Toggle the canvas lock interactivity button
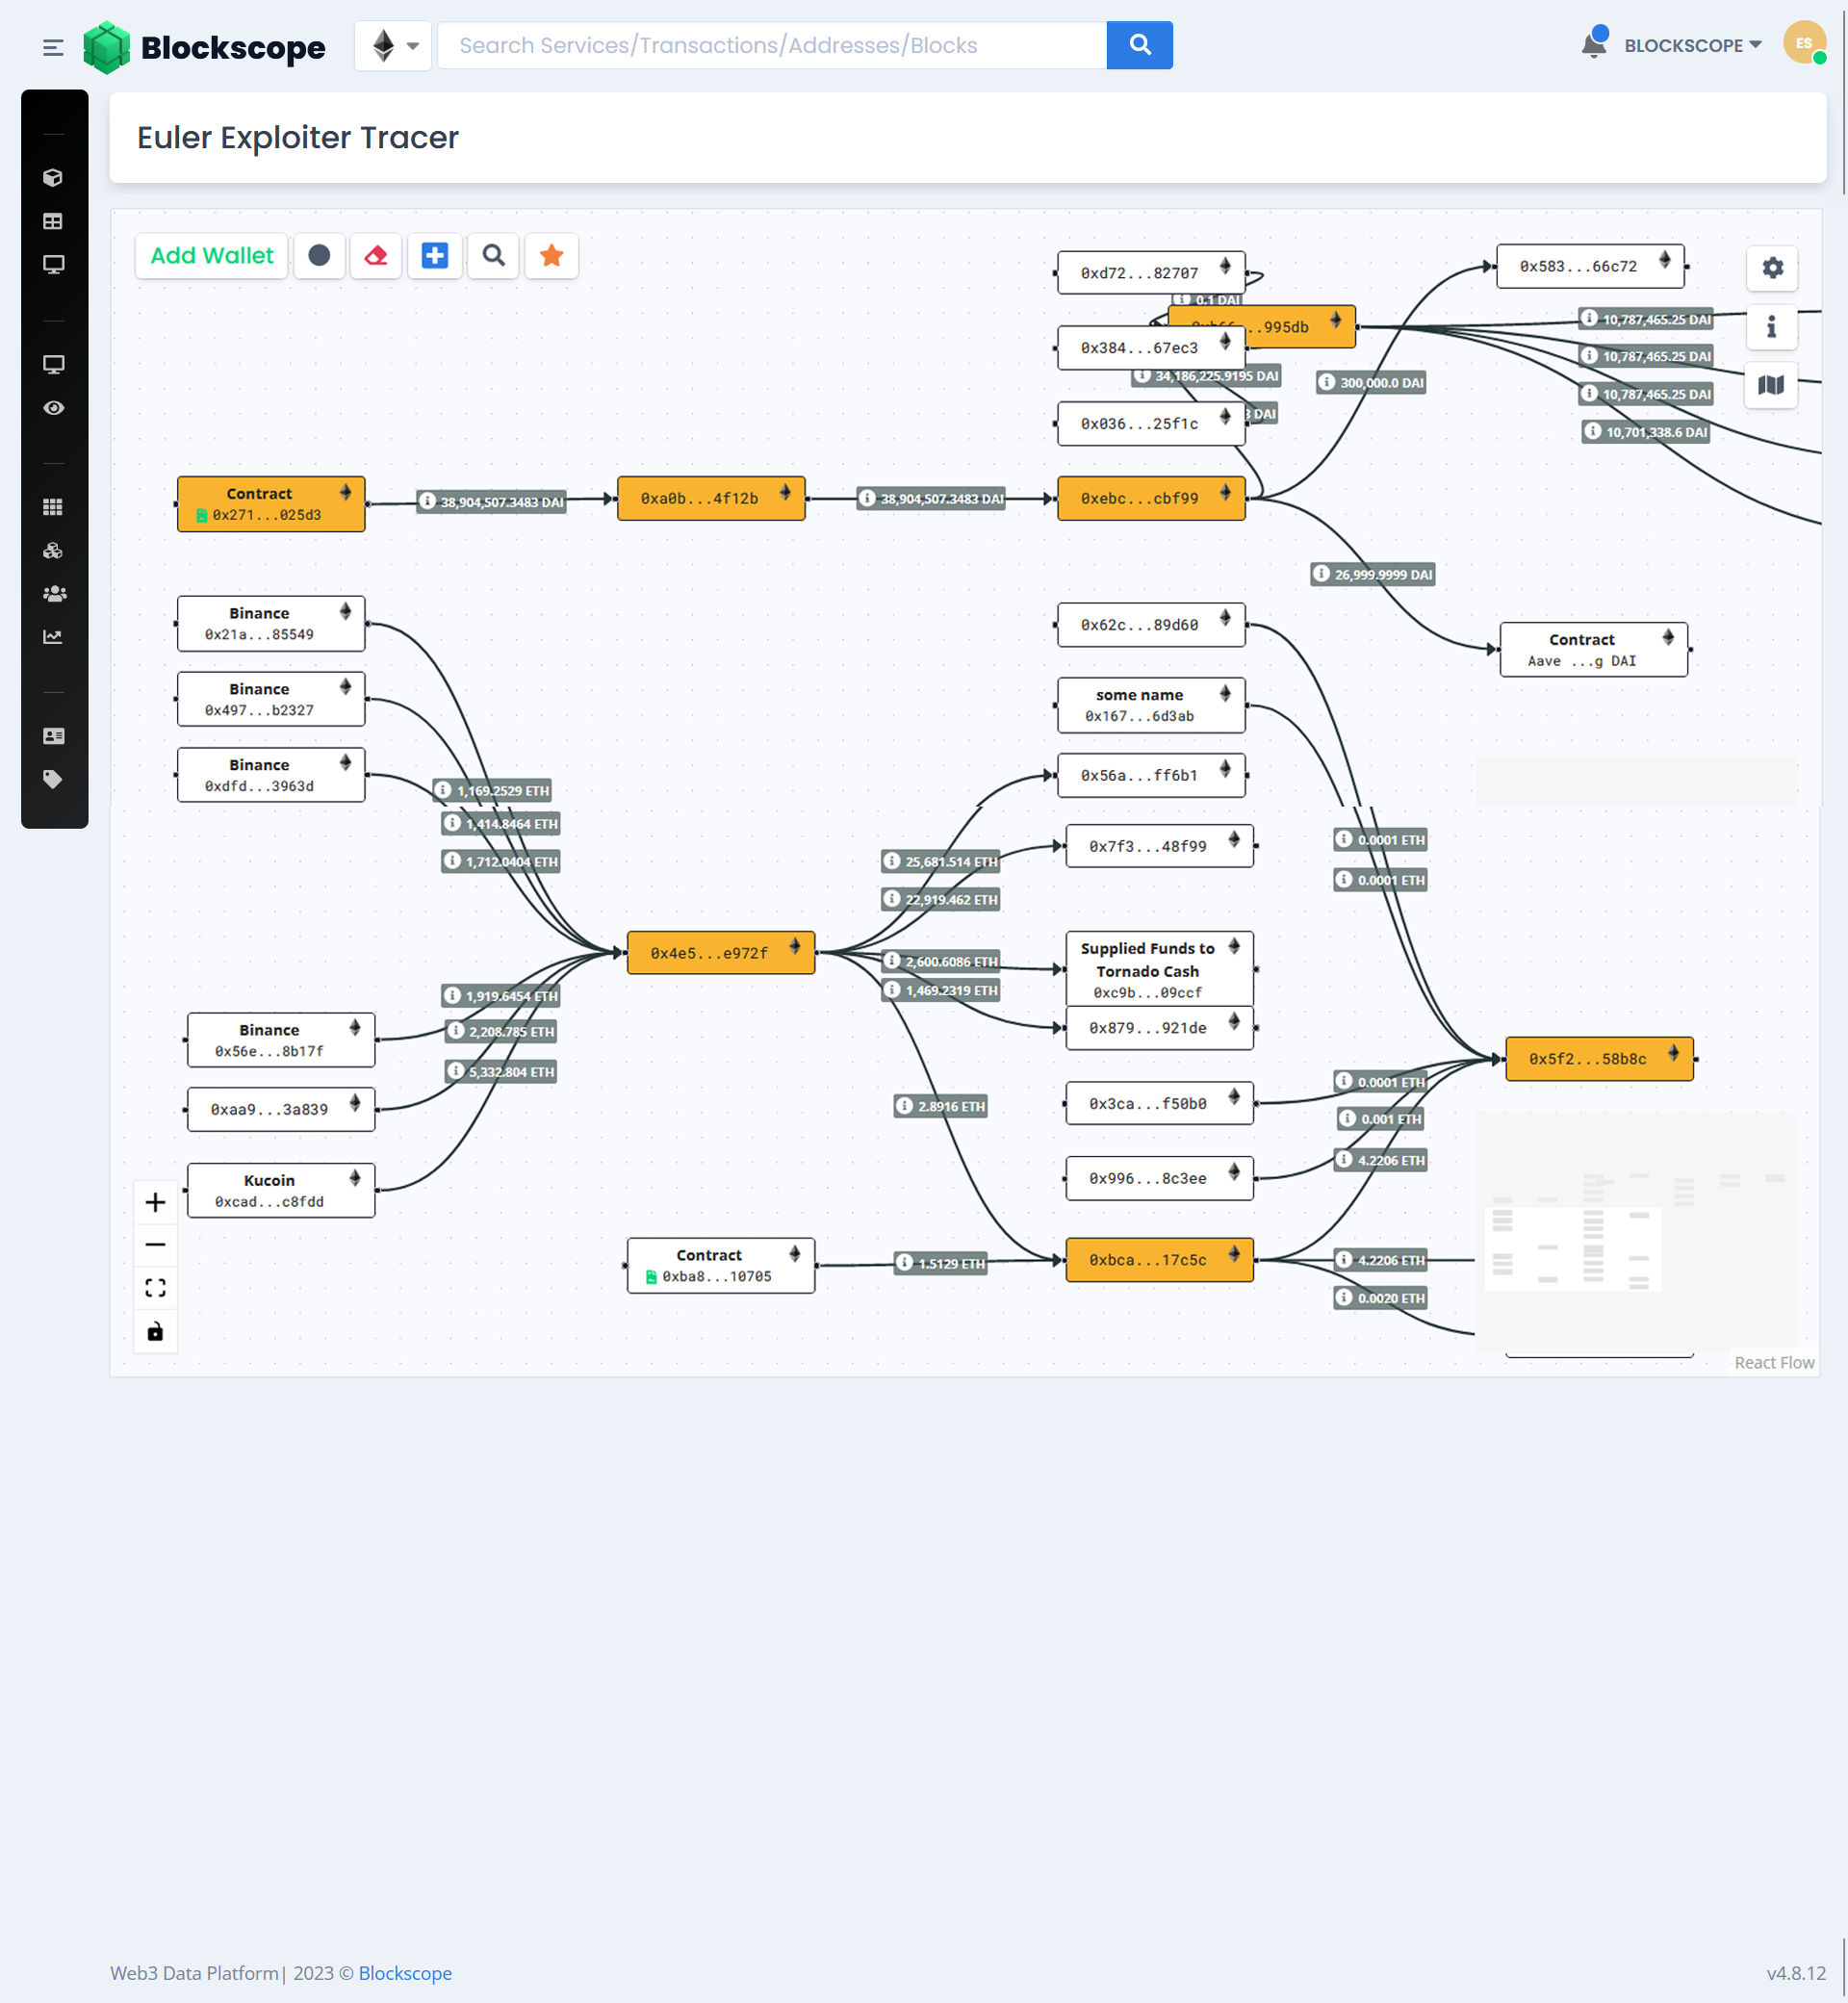Viewport: 1848px width, 2003px height. click(x=155, y=1332)
